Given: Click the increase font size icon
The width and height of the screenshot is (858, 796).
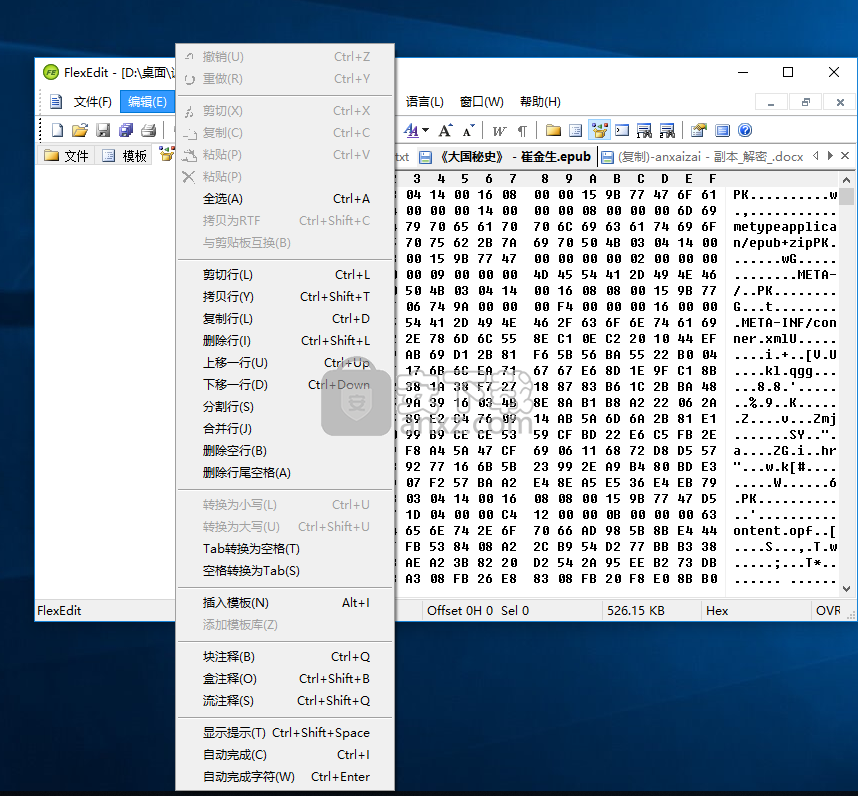Looking at the screenshot, I should (445, 130).
